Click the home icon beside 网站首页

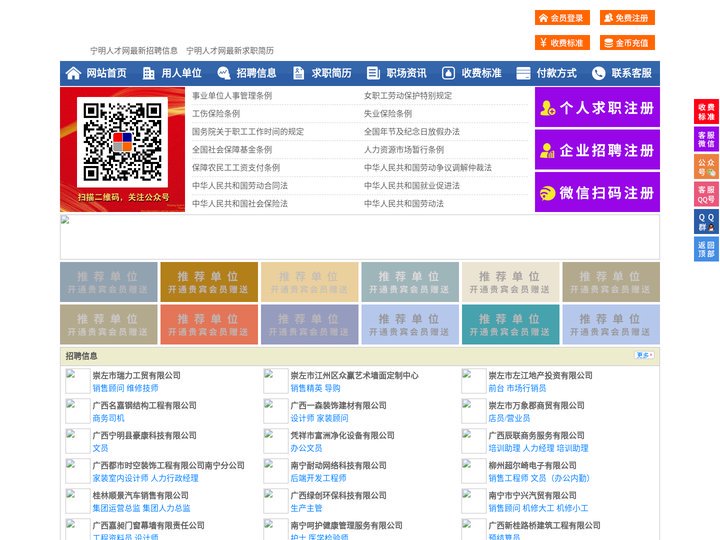tap(73, 73)
